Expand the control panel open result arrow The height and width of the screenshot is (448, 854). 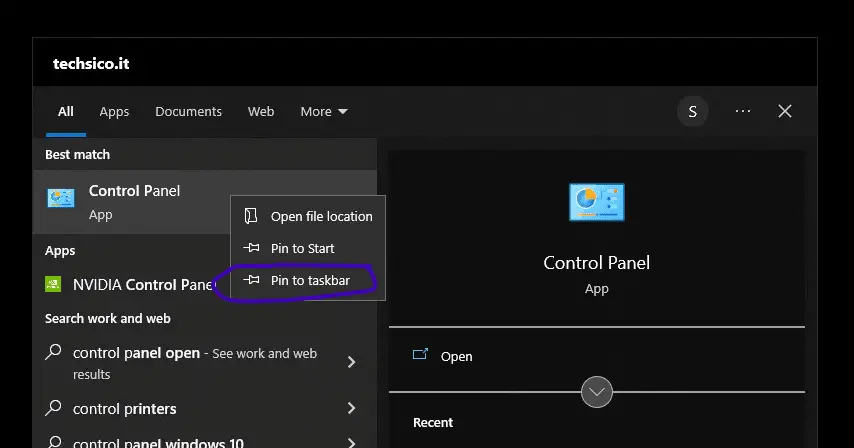point(351,362)
